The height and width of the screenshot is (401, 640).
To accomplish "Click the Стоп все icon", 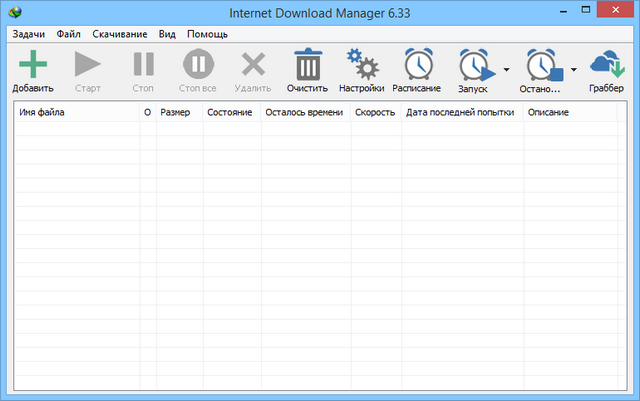I will tap(197, 66).
